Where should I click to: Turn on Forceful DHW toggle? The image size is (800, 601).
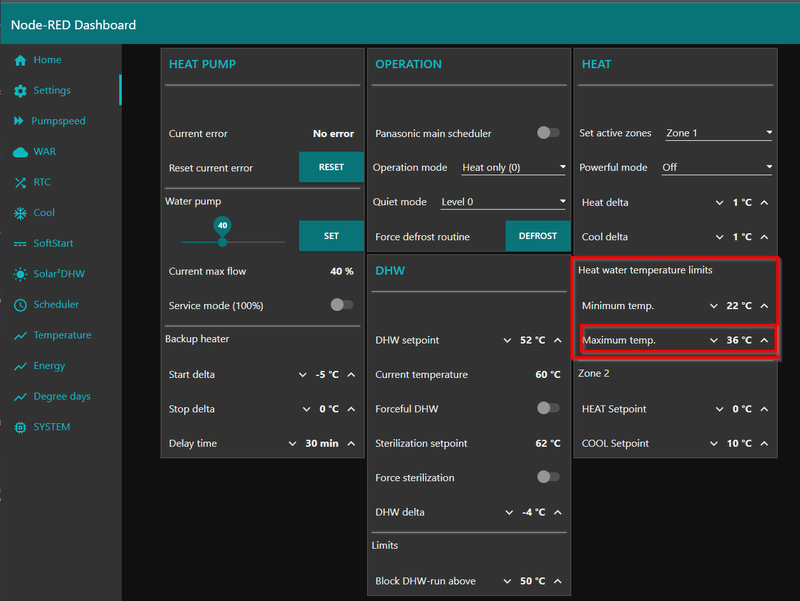point(548,408)
